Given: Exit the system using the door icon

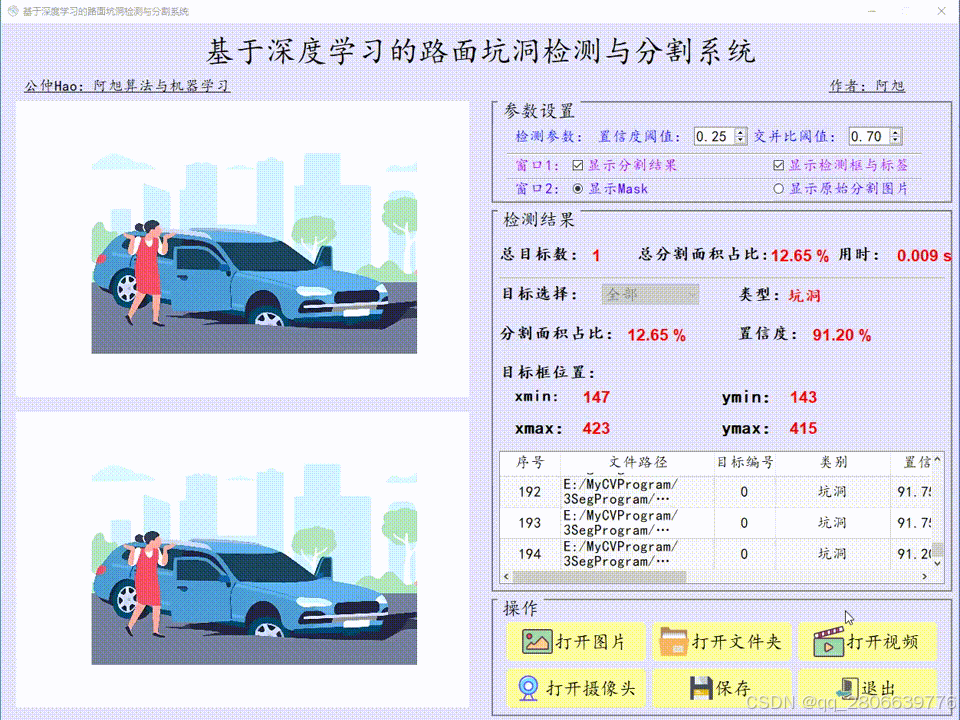Looking at the screenshot, I should [844, 687].
